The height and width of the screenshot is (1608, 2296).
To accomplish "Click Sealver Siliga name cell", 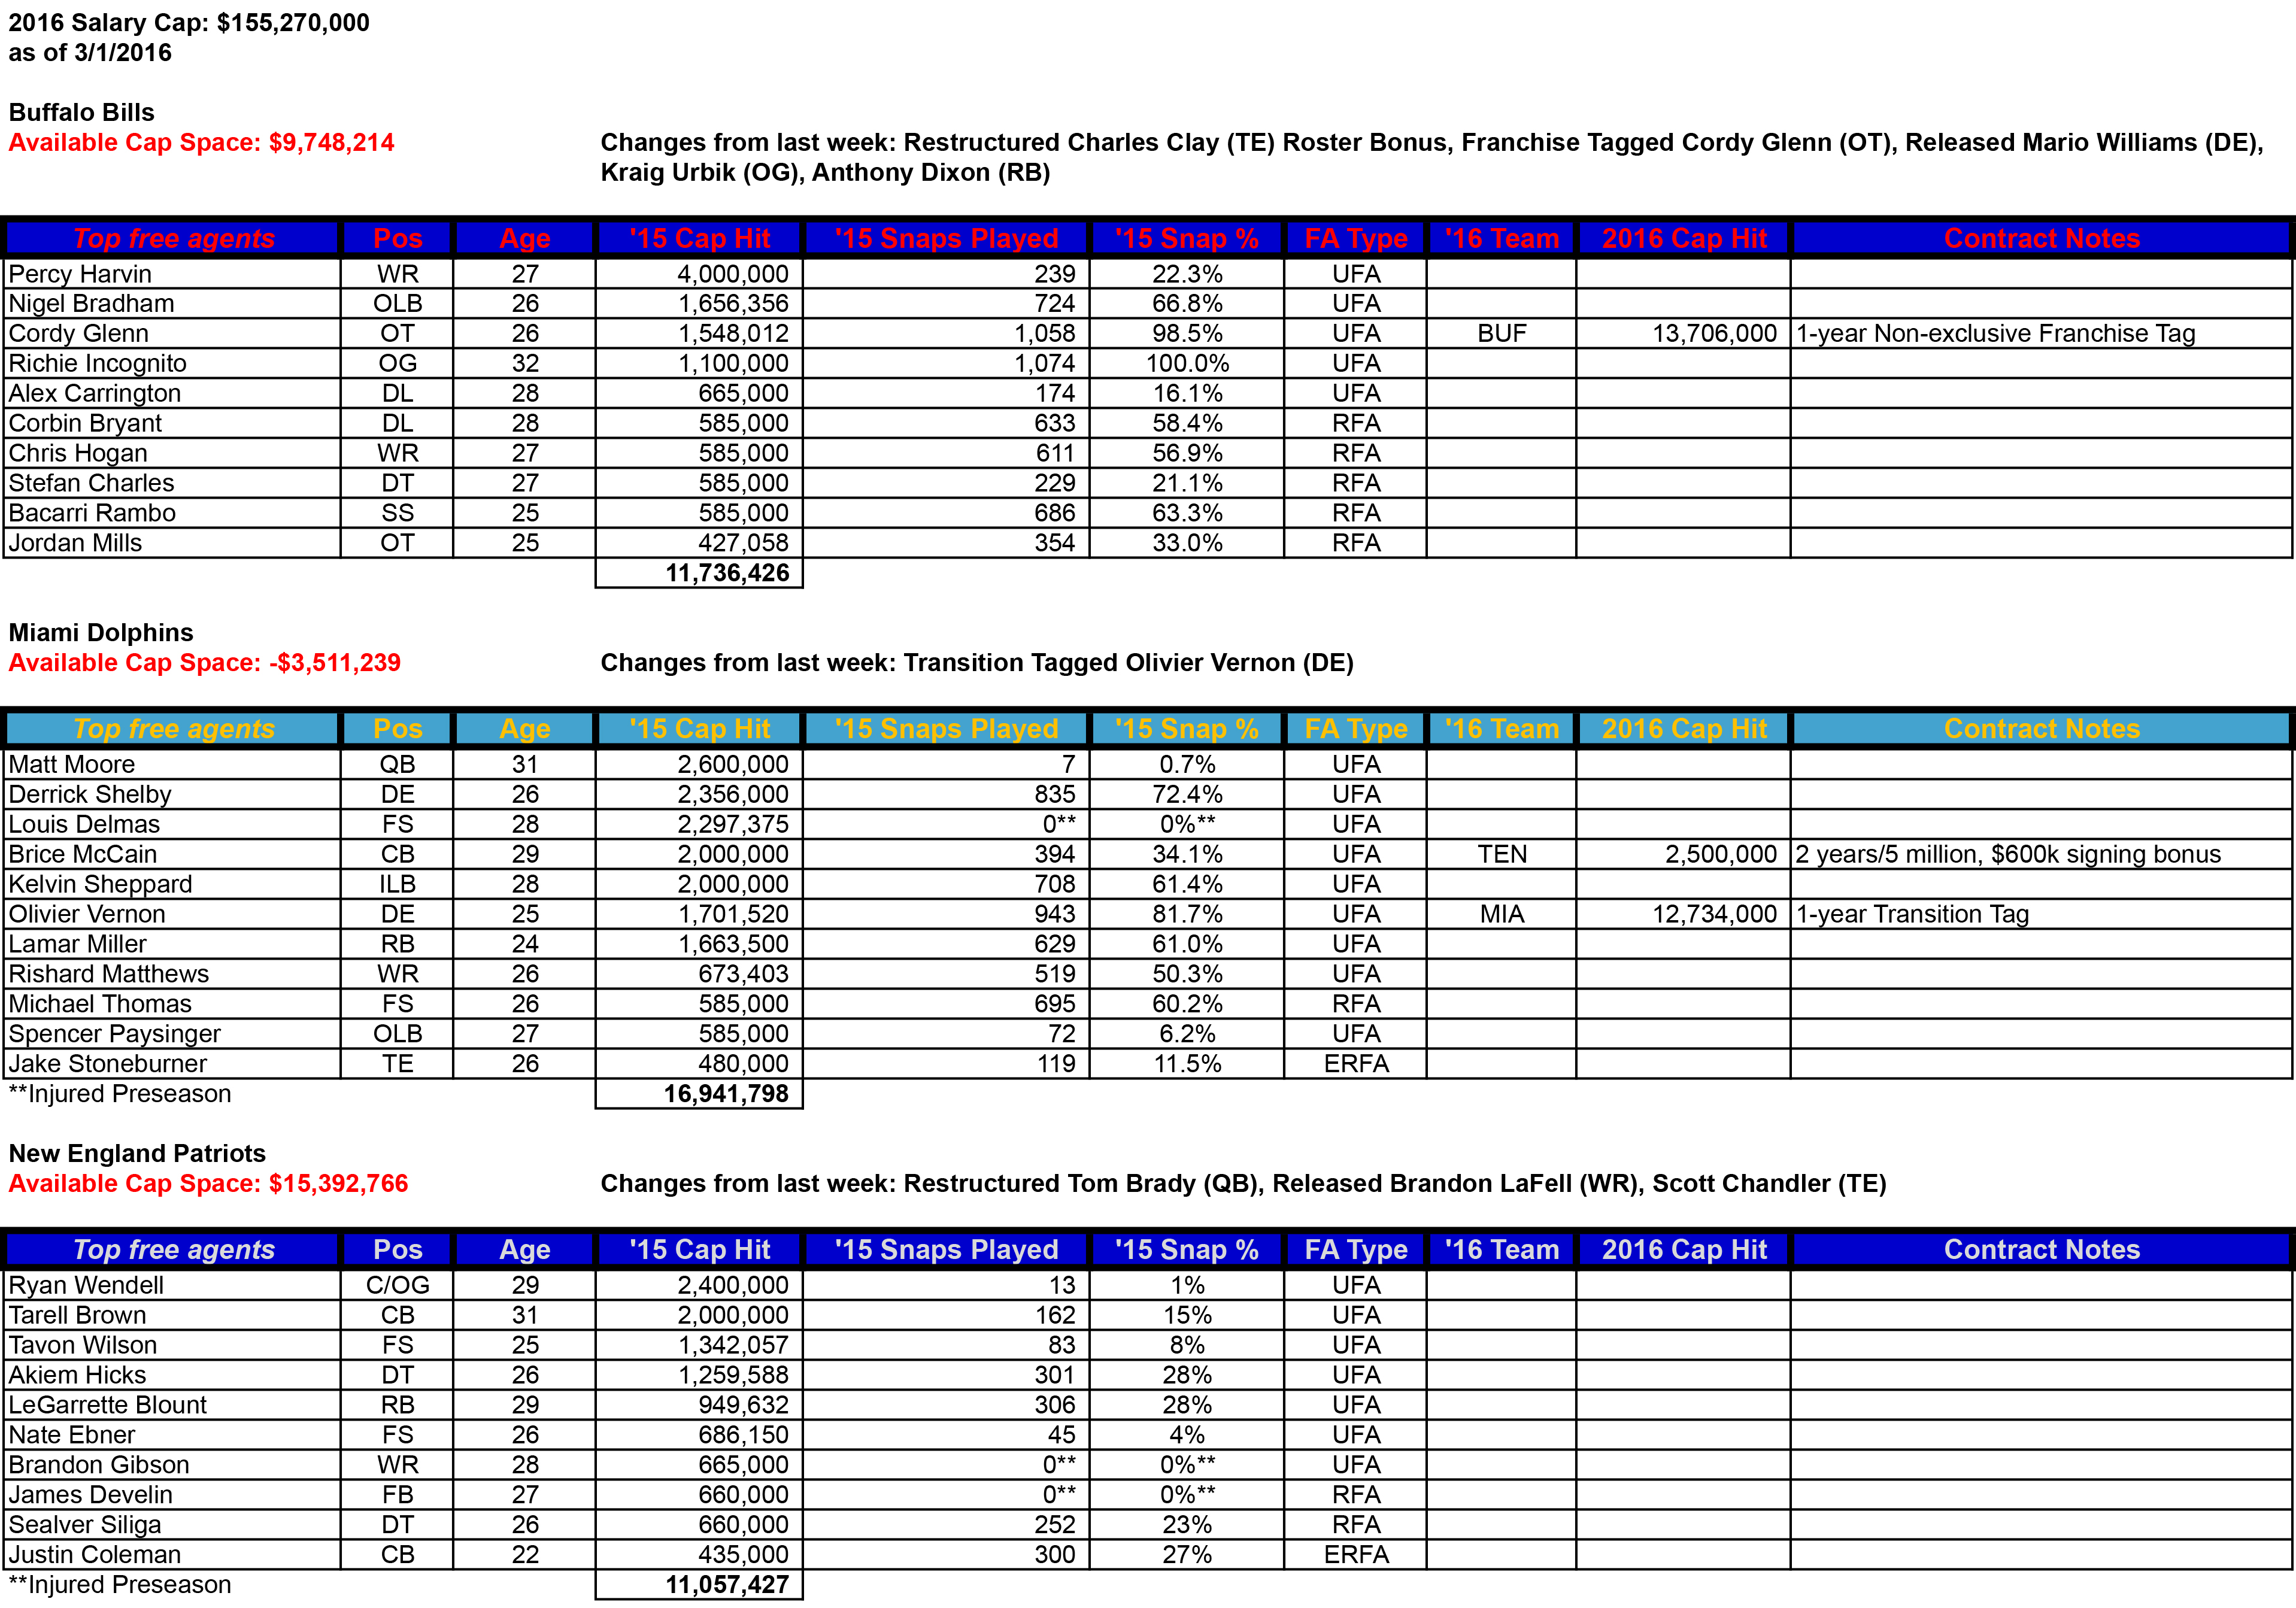I will coord(172,1526).
